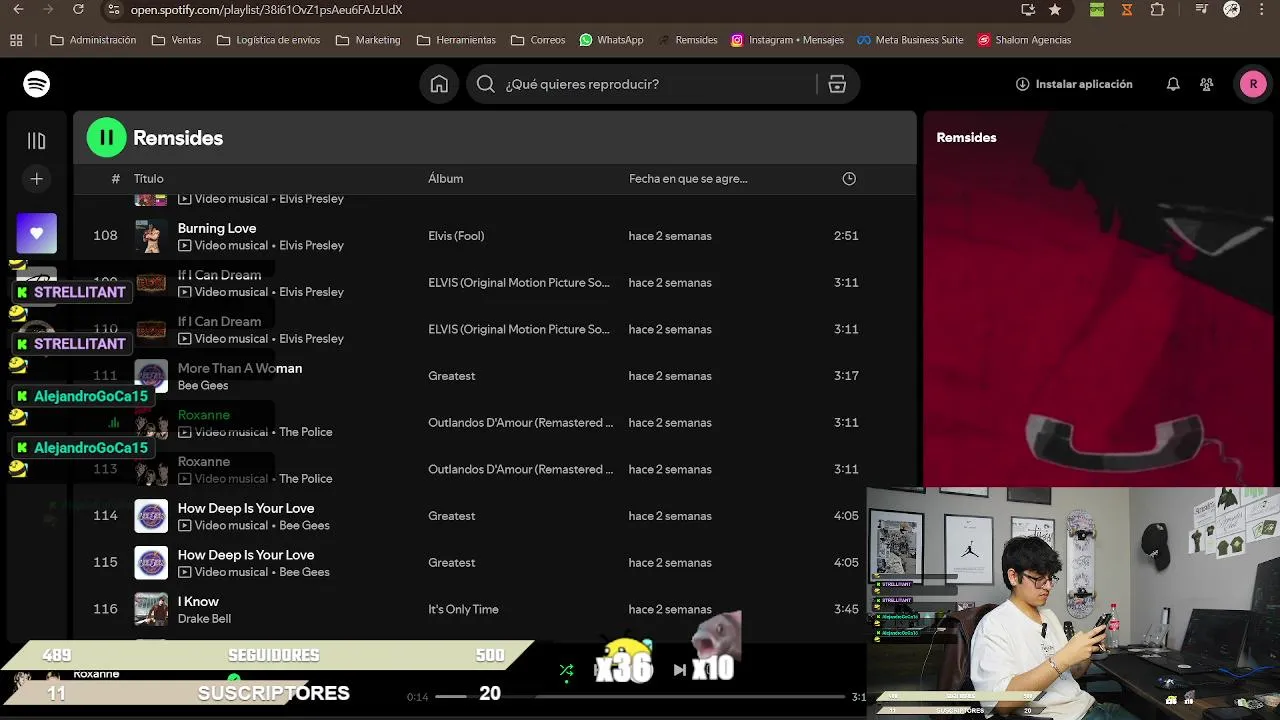This screenshot has height=720, width=1280.
Task: Open Elvis Presley artist under Burning Love
Action: (311, 245)
